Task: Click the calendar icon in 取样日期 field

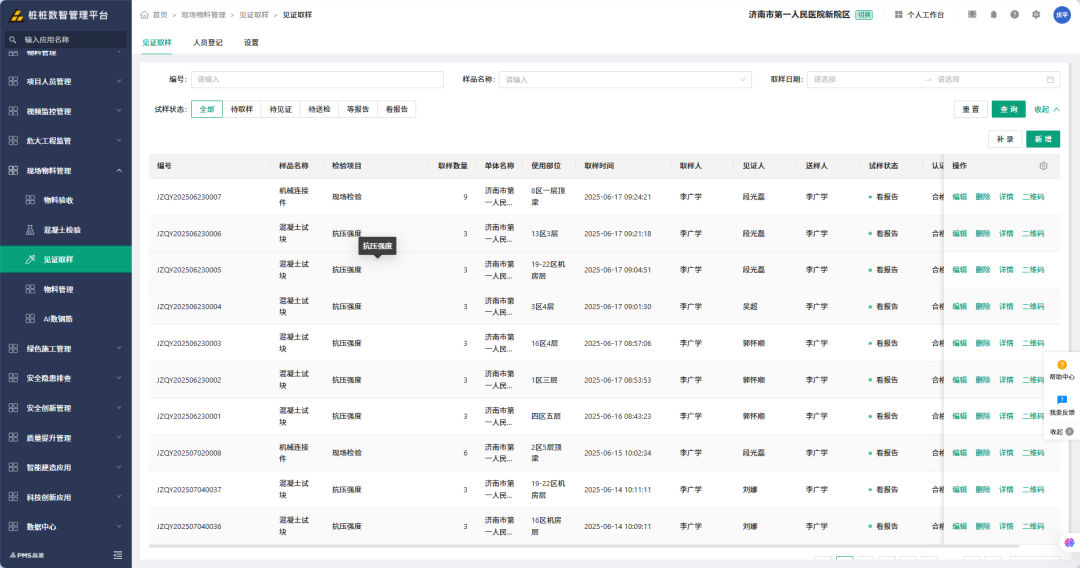Action: click(x=1050, y=80)
